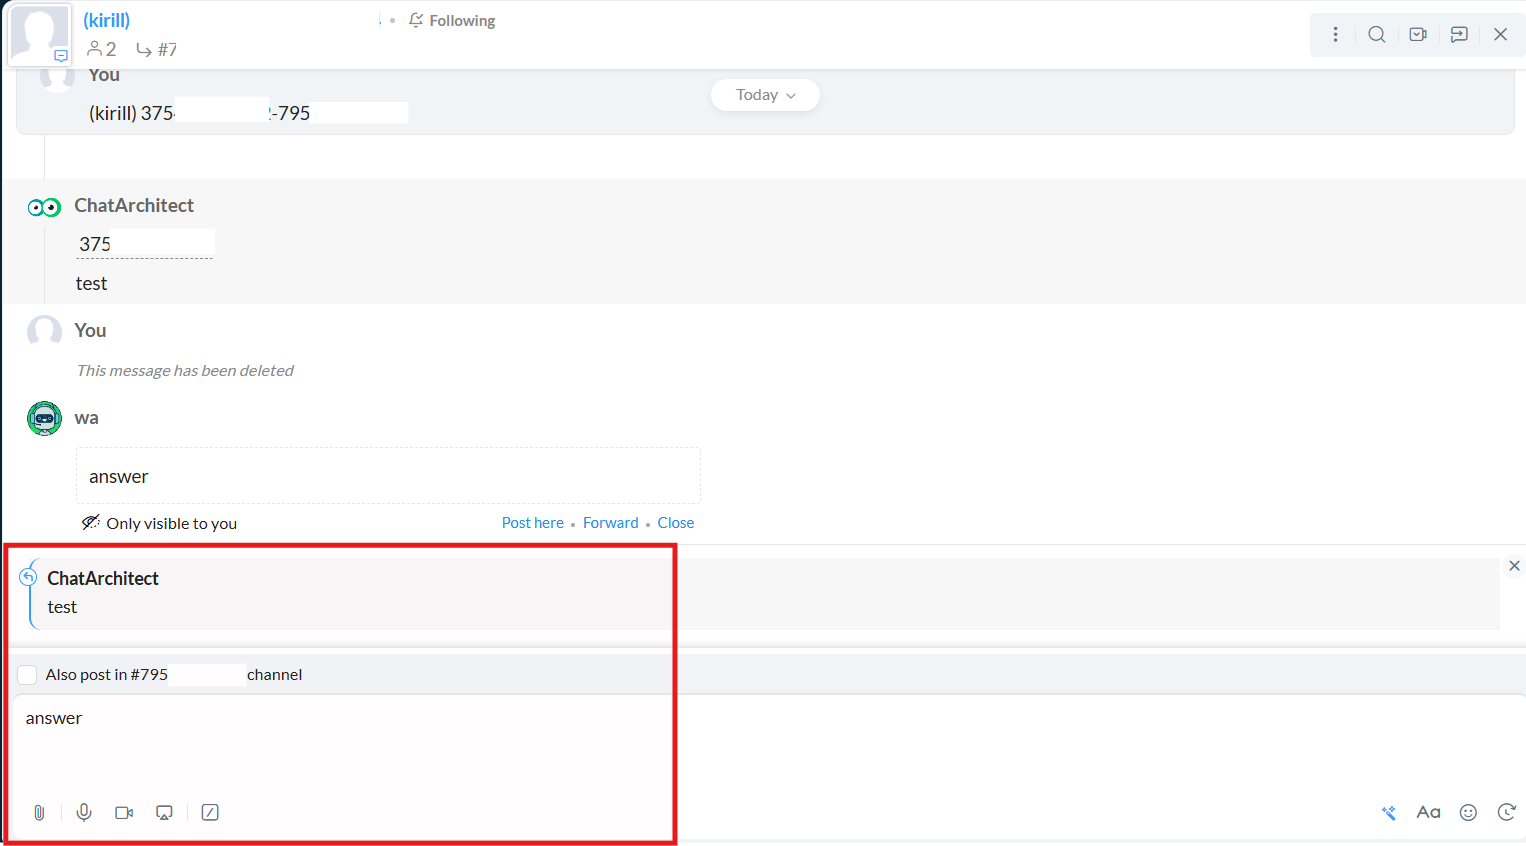Click the magic wand AI icon

pos(1389,813)
